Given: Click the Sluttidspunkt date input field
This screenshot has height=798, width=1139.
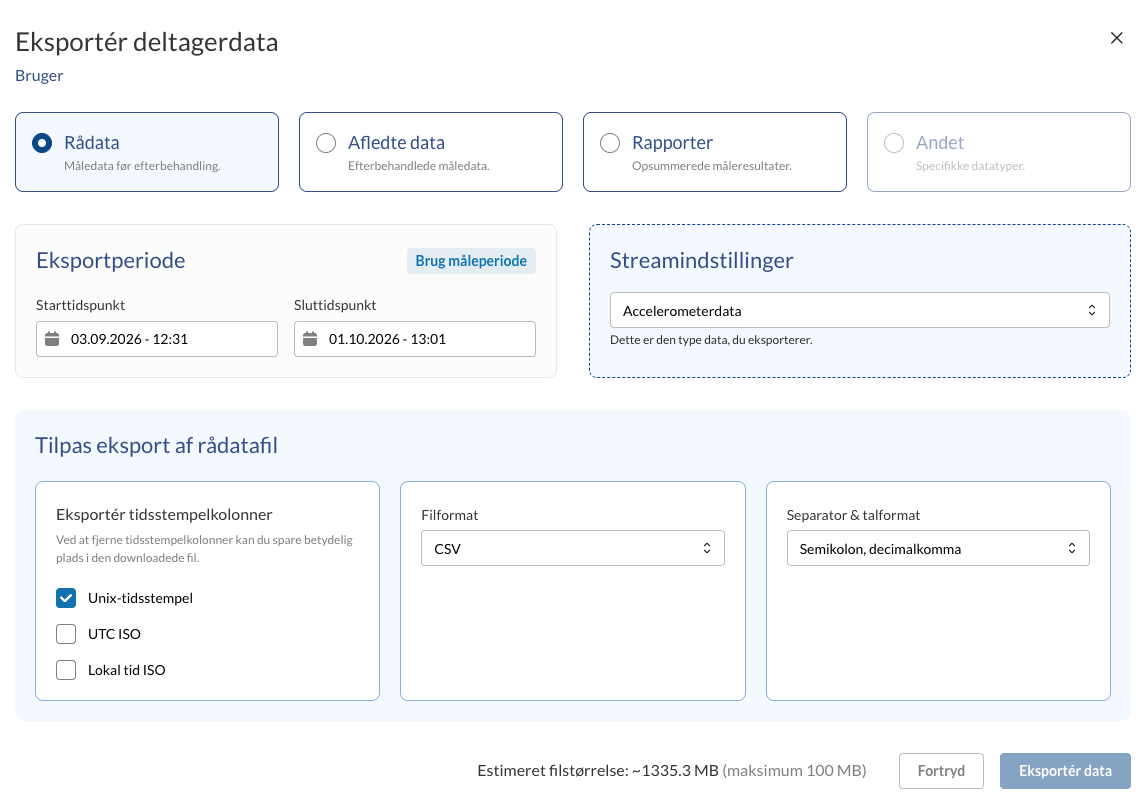Looking at the screenshot, I should click(x=415, y=339).
